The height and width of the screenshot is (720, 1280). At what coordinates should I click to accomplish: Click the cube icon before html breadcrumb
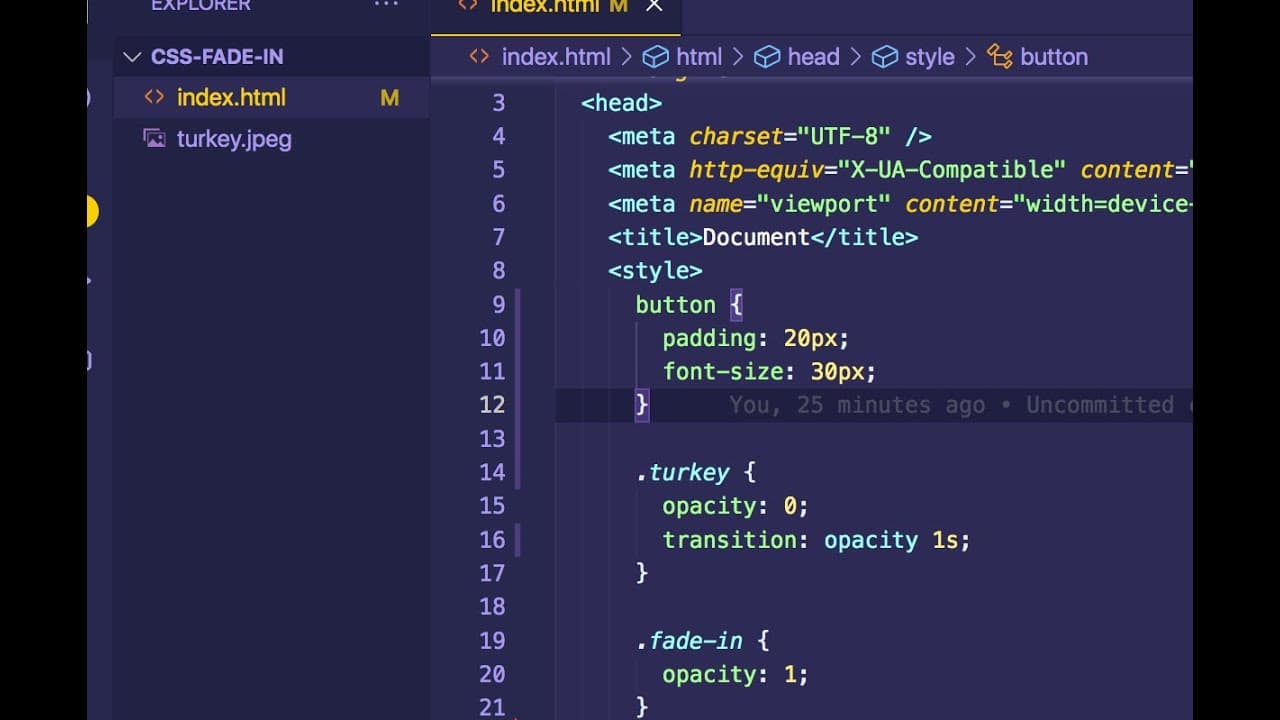[655, 57]
